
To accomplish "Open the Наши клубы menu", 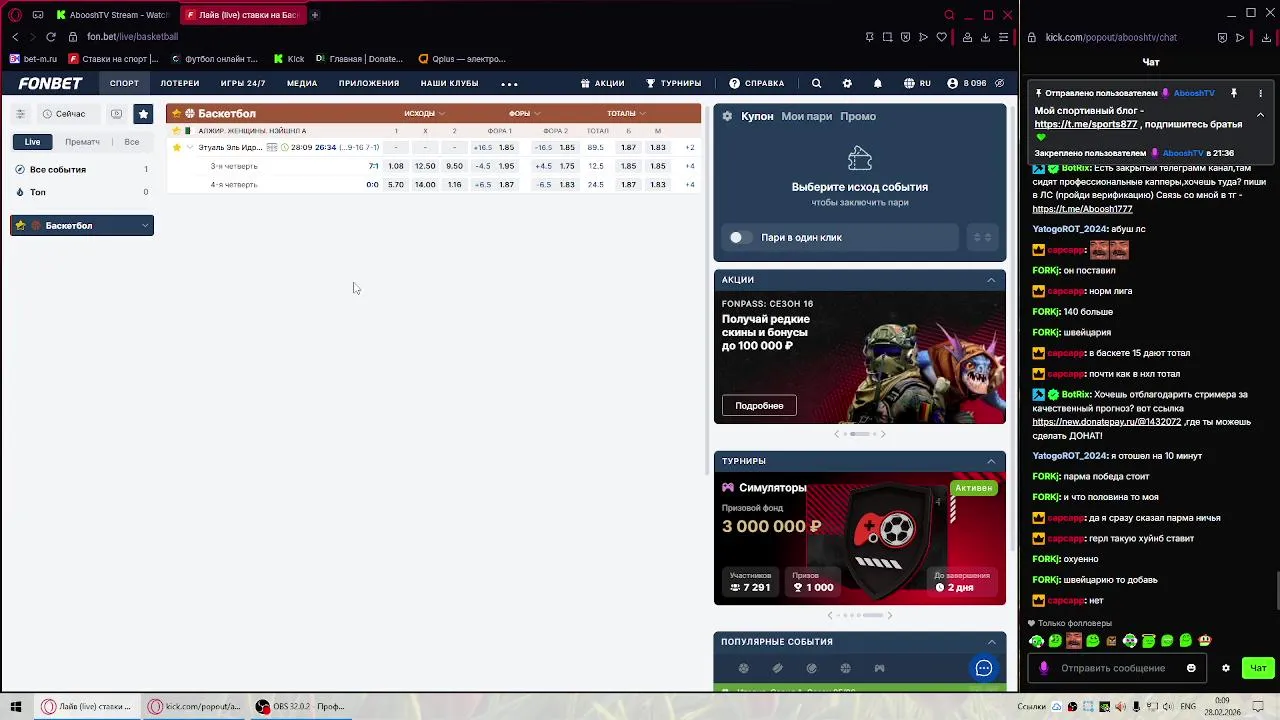I will (x=449, y=84).
